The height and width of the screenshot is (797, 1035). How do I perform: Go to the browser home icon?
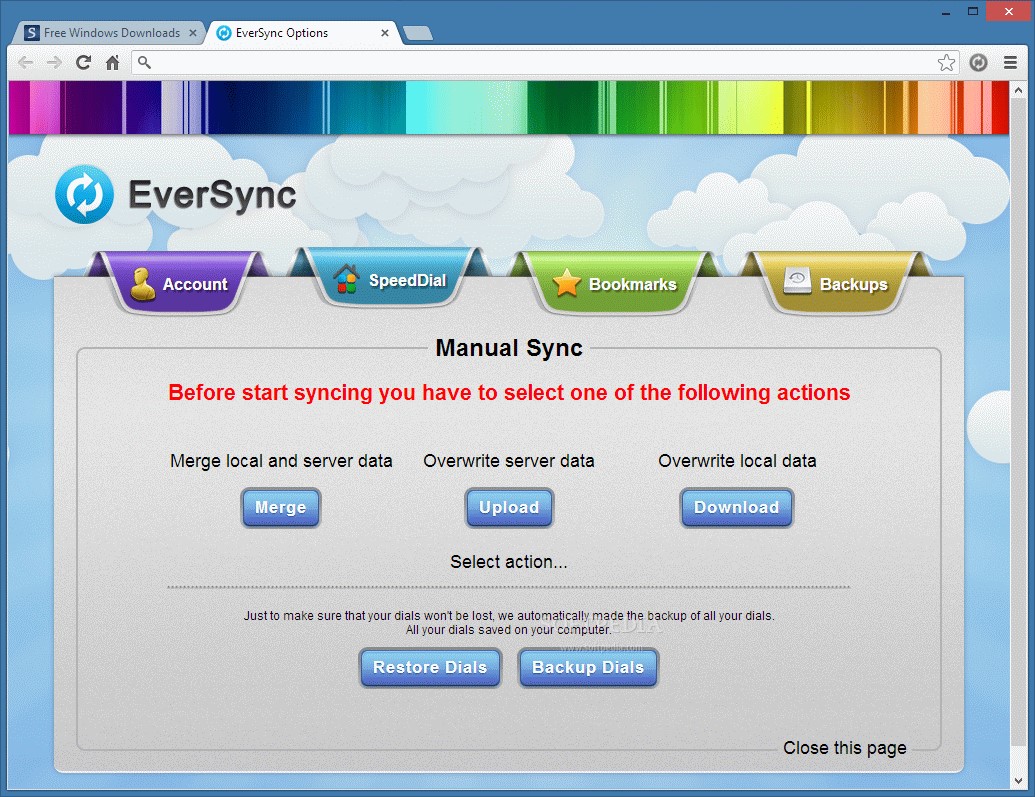112,63
